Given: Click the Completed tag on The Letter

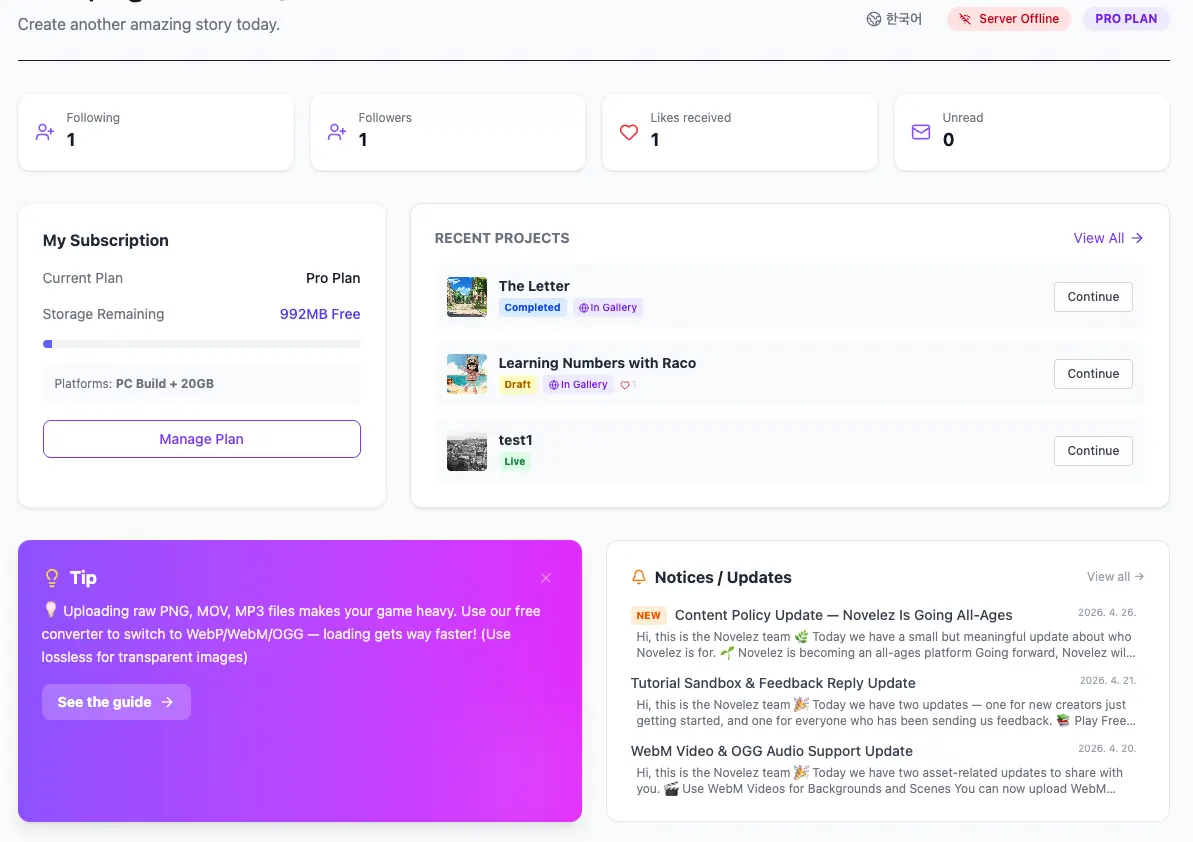Looking at the screenshot, I should 532,307.
